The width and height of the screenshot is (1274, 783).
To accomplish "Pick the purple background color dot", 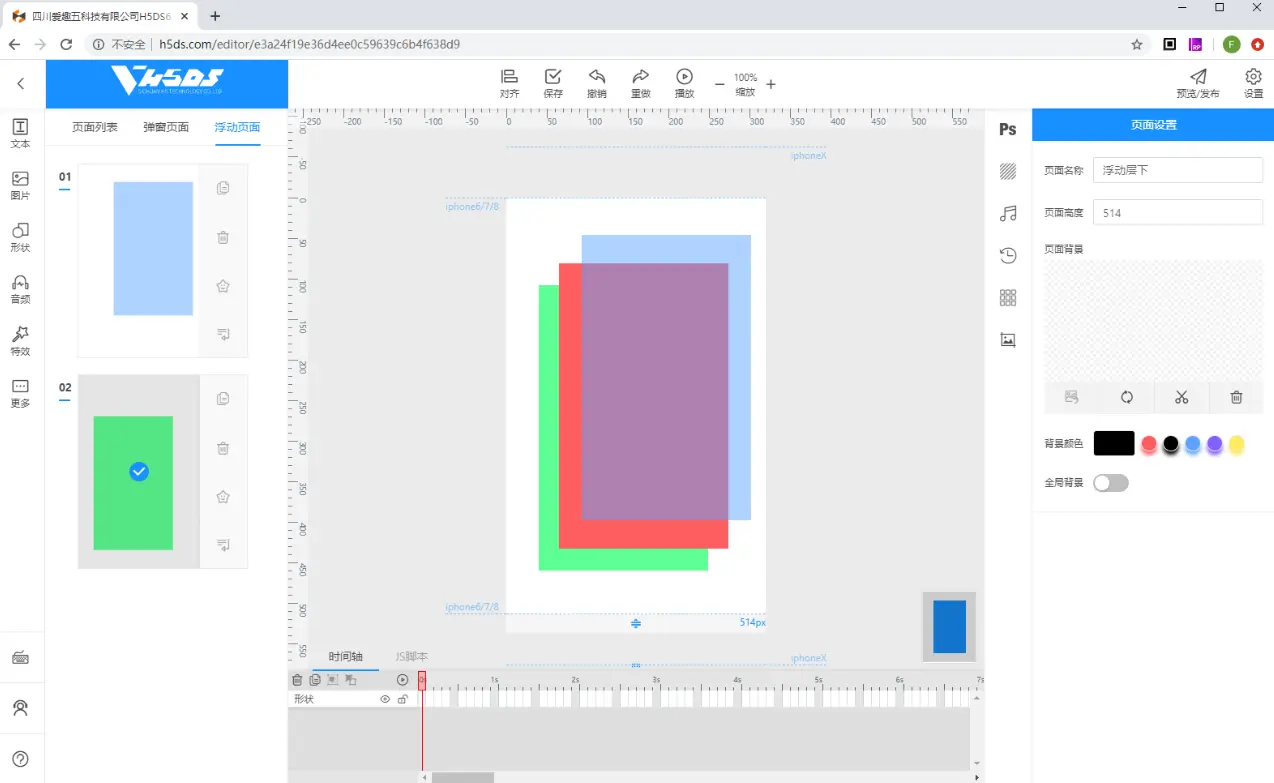I will point(1214,444).
